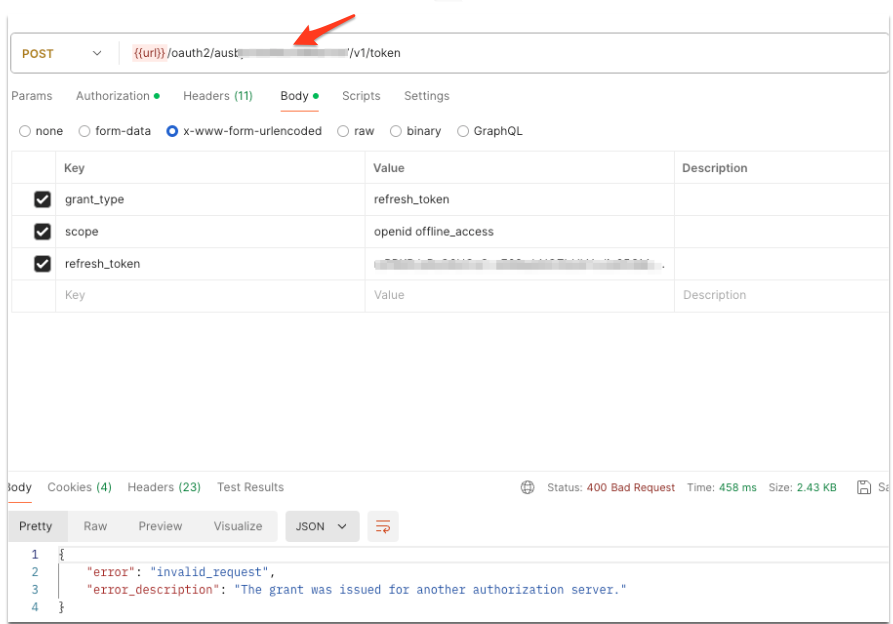The height and width of the screenshot is (624, 893).
Task: Open the Test Results tab
Action: point(250,487)
